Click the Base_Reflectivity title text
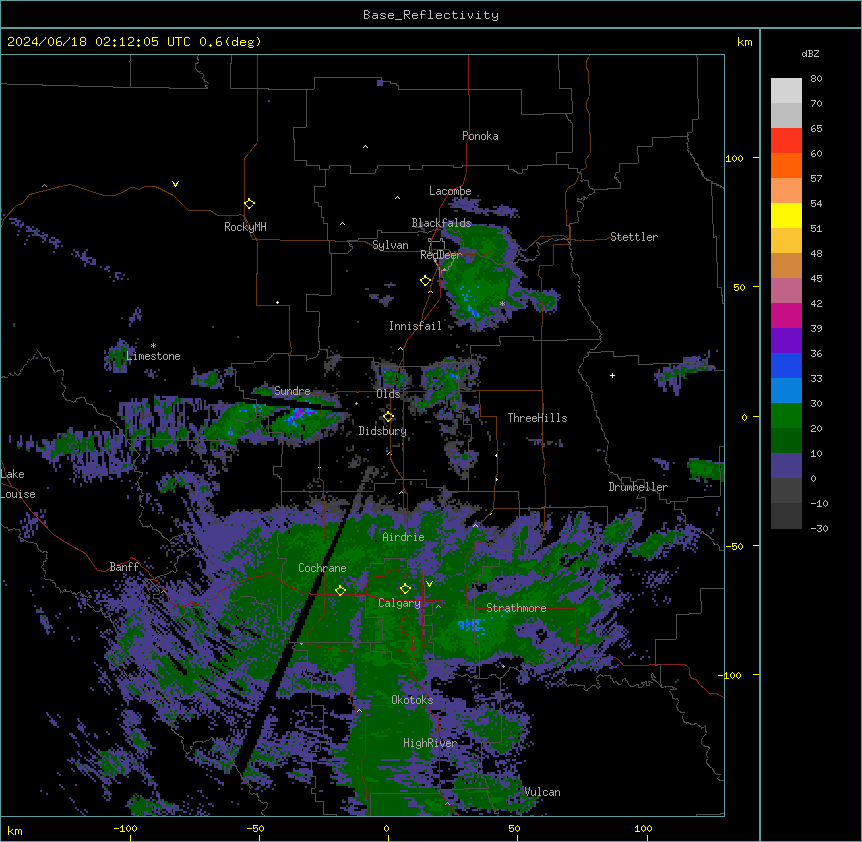Viewport: 862px width, 842px height. click(431, 15)
